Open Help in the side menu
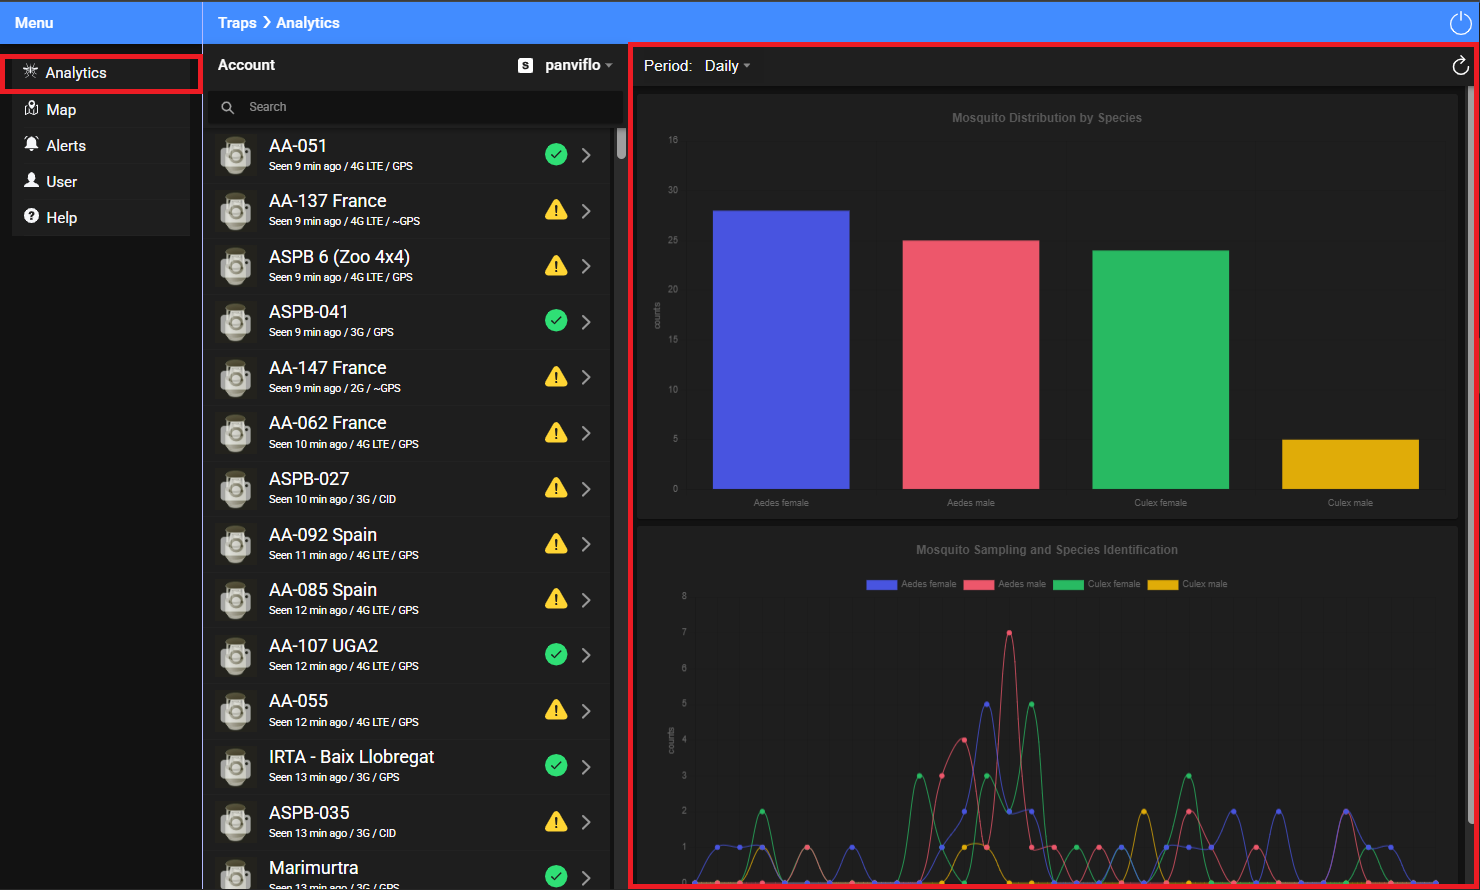This screenshot has width=1480, height=890. click(x=101, y=218)
